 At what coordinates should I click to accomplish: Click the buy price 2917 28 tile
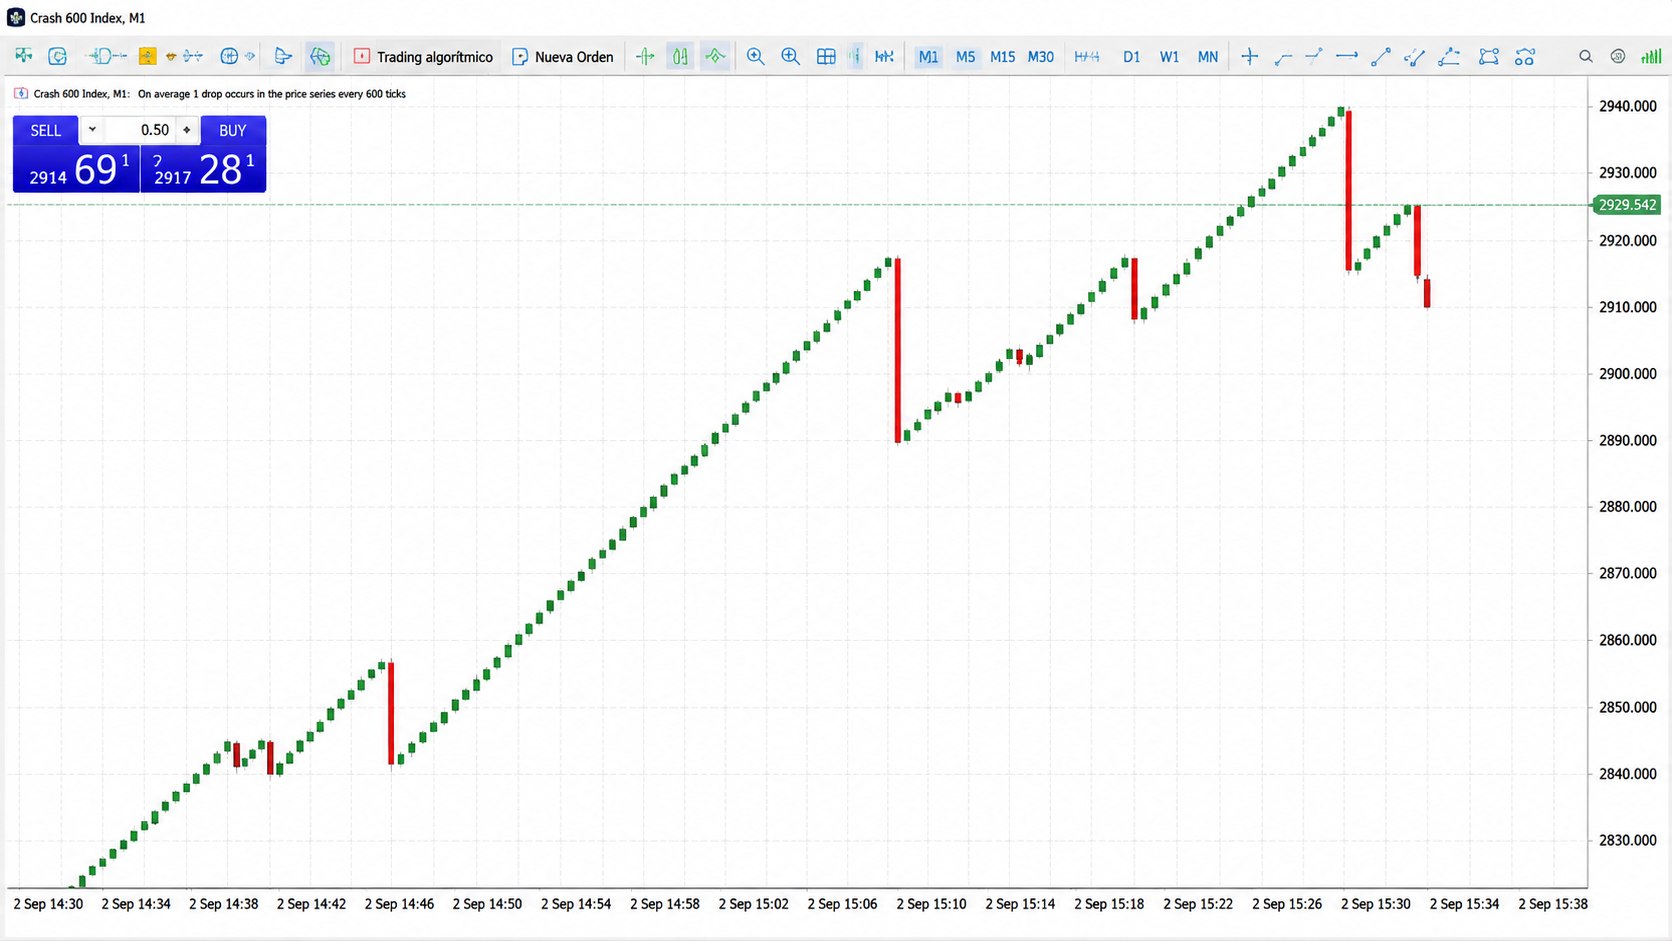pos(203,169)
